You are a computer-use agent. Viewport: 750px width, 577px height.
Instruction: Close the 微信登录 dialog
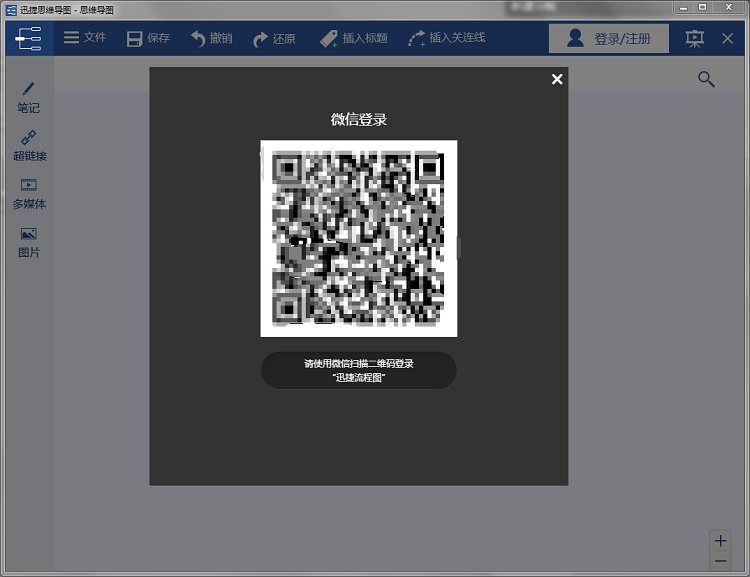point(557,79)
